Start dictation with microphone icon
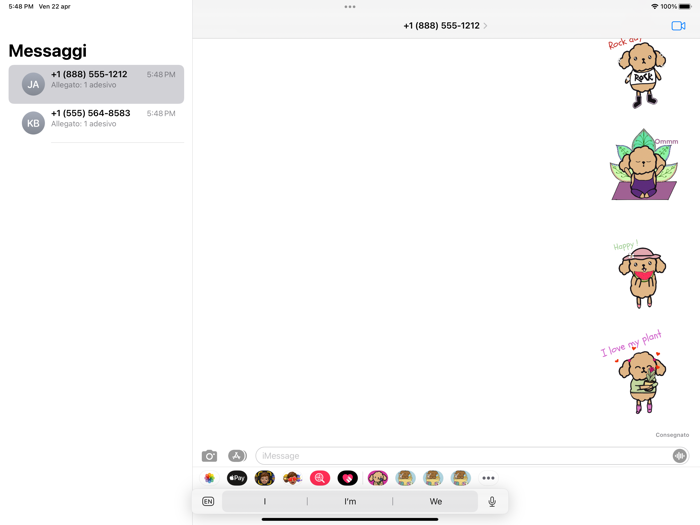The height and width of the screenshot is (525, 700). pos(492,501)
